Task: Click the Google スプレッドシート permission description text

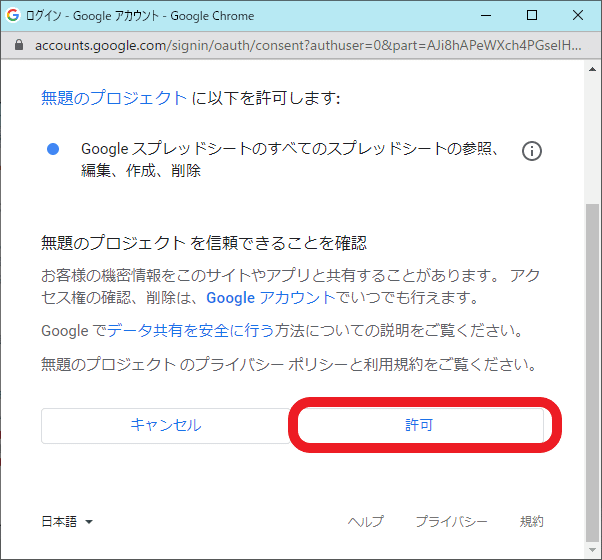Action: (290, 159)
